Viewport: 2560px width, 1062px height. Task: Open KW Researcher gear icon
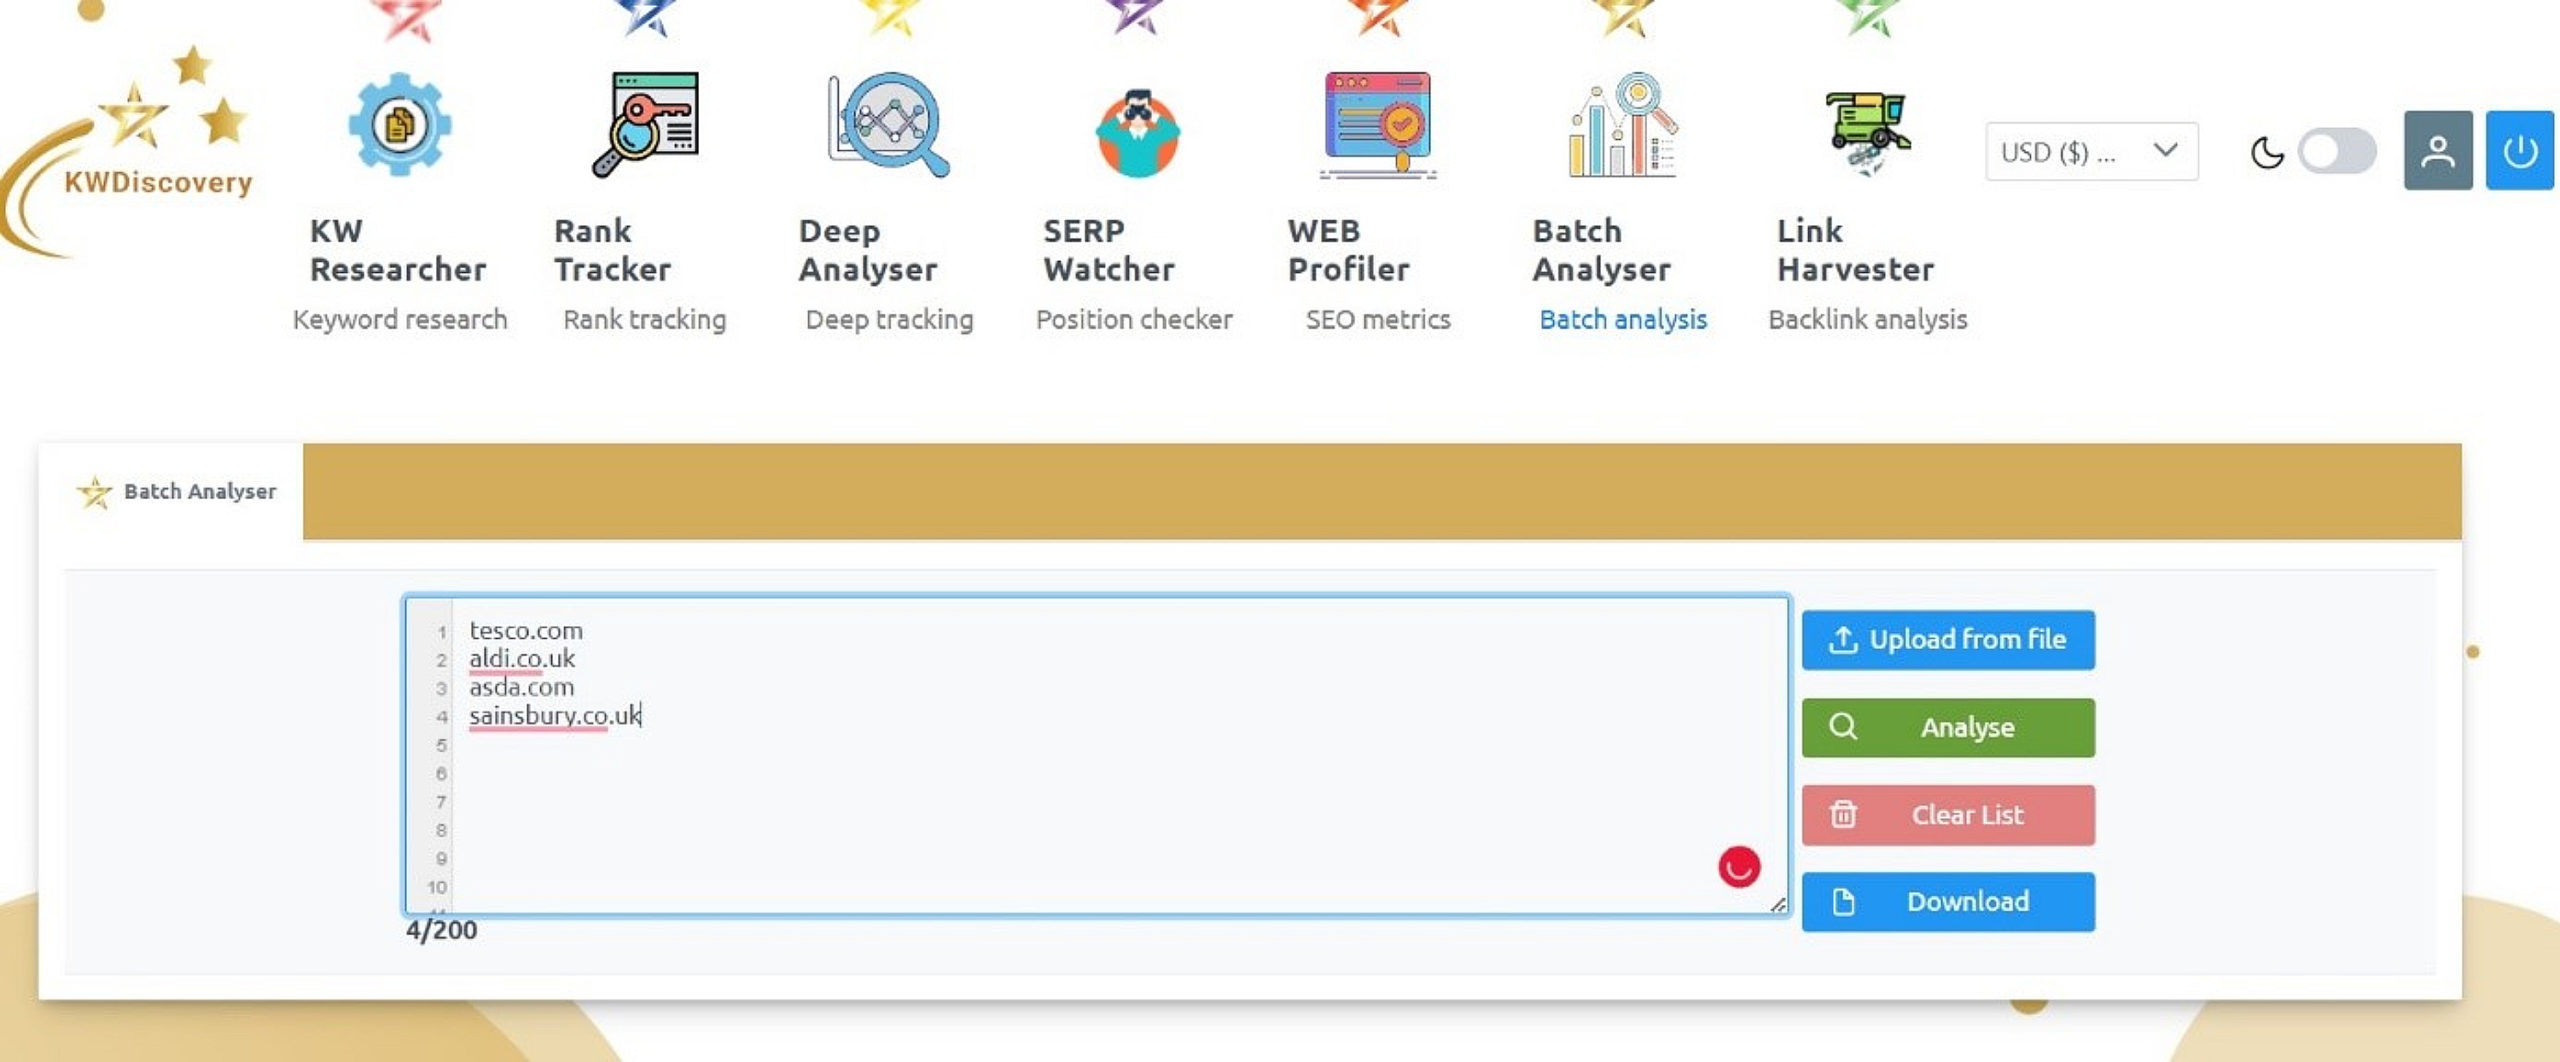coord(399,125)
